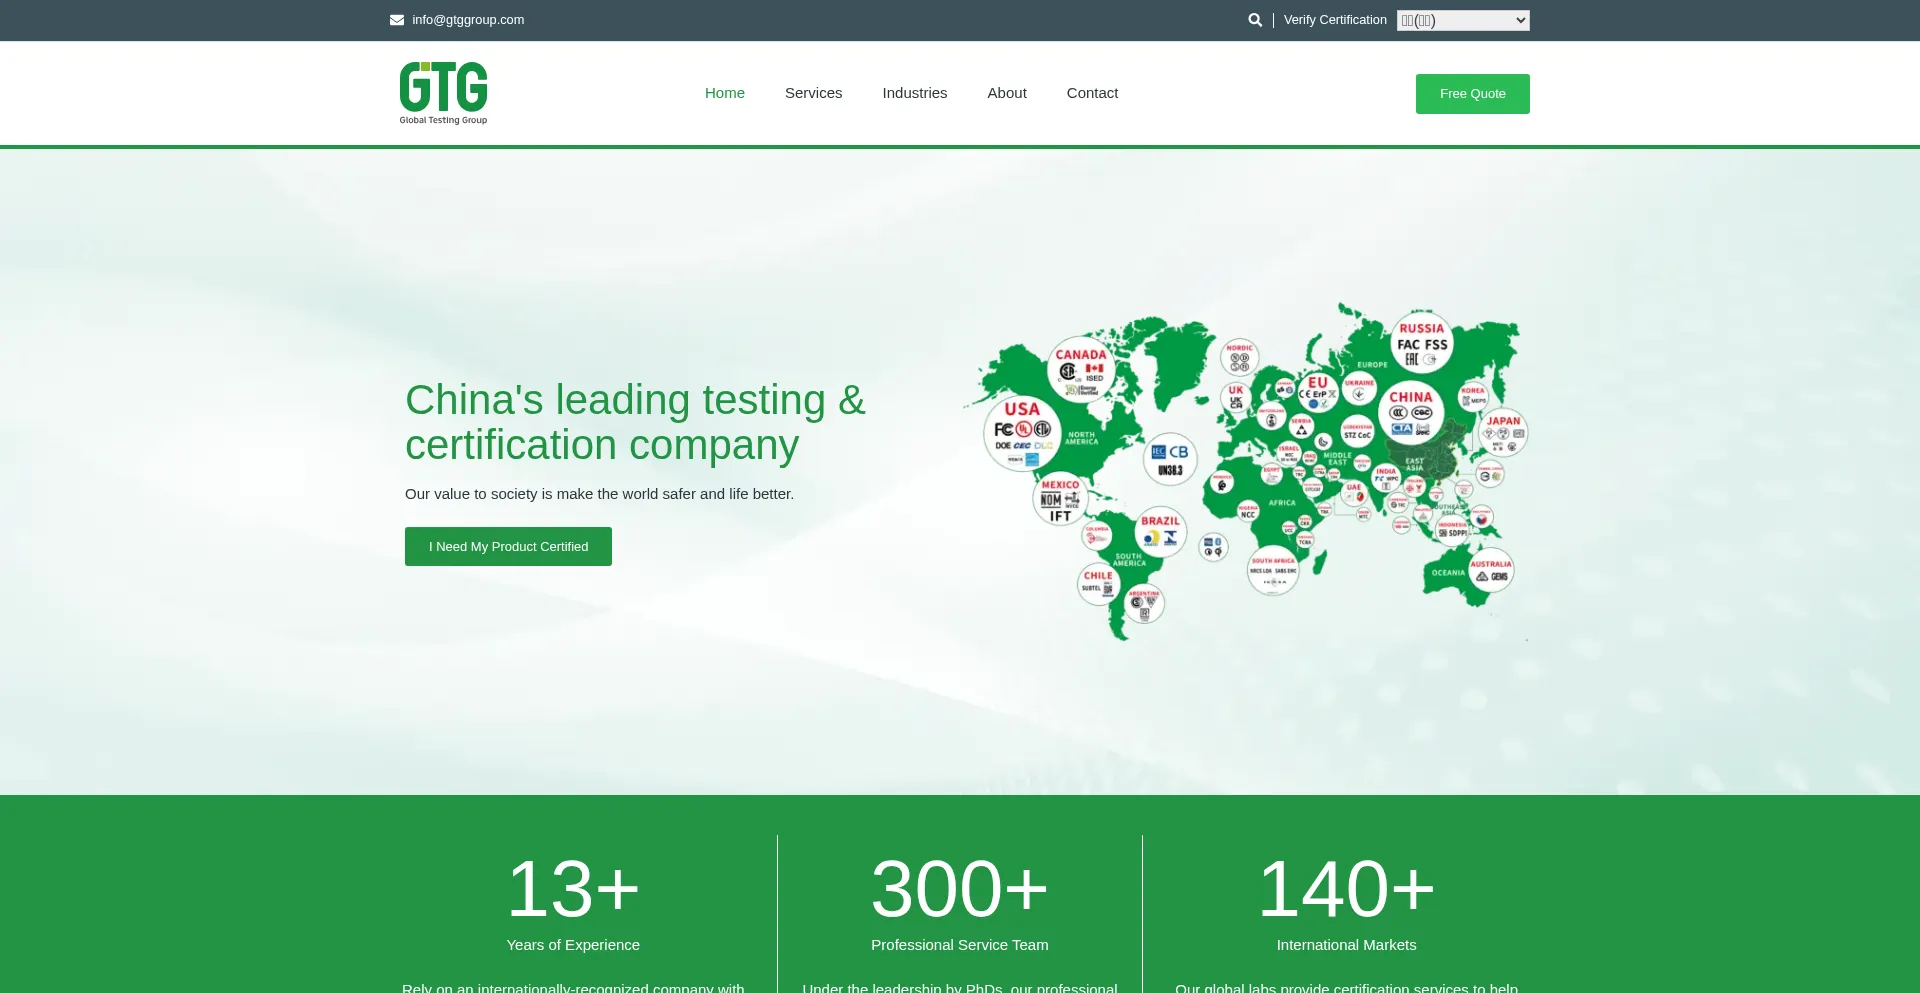Go to the About page

[x=1006, y=93]
